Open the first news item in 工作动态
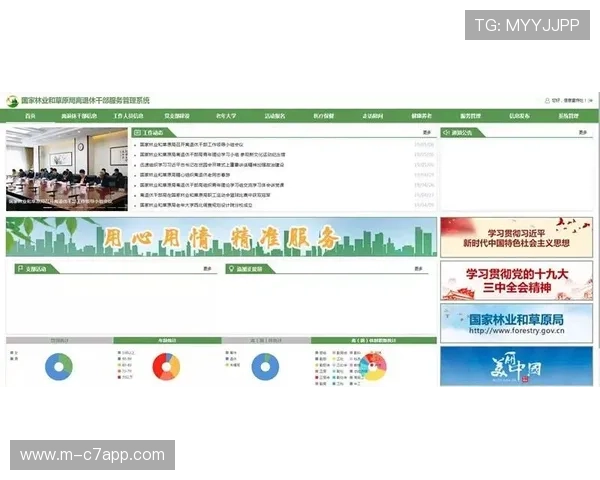Screen dimensions: 600x480 coord(192,145)
